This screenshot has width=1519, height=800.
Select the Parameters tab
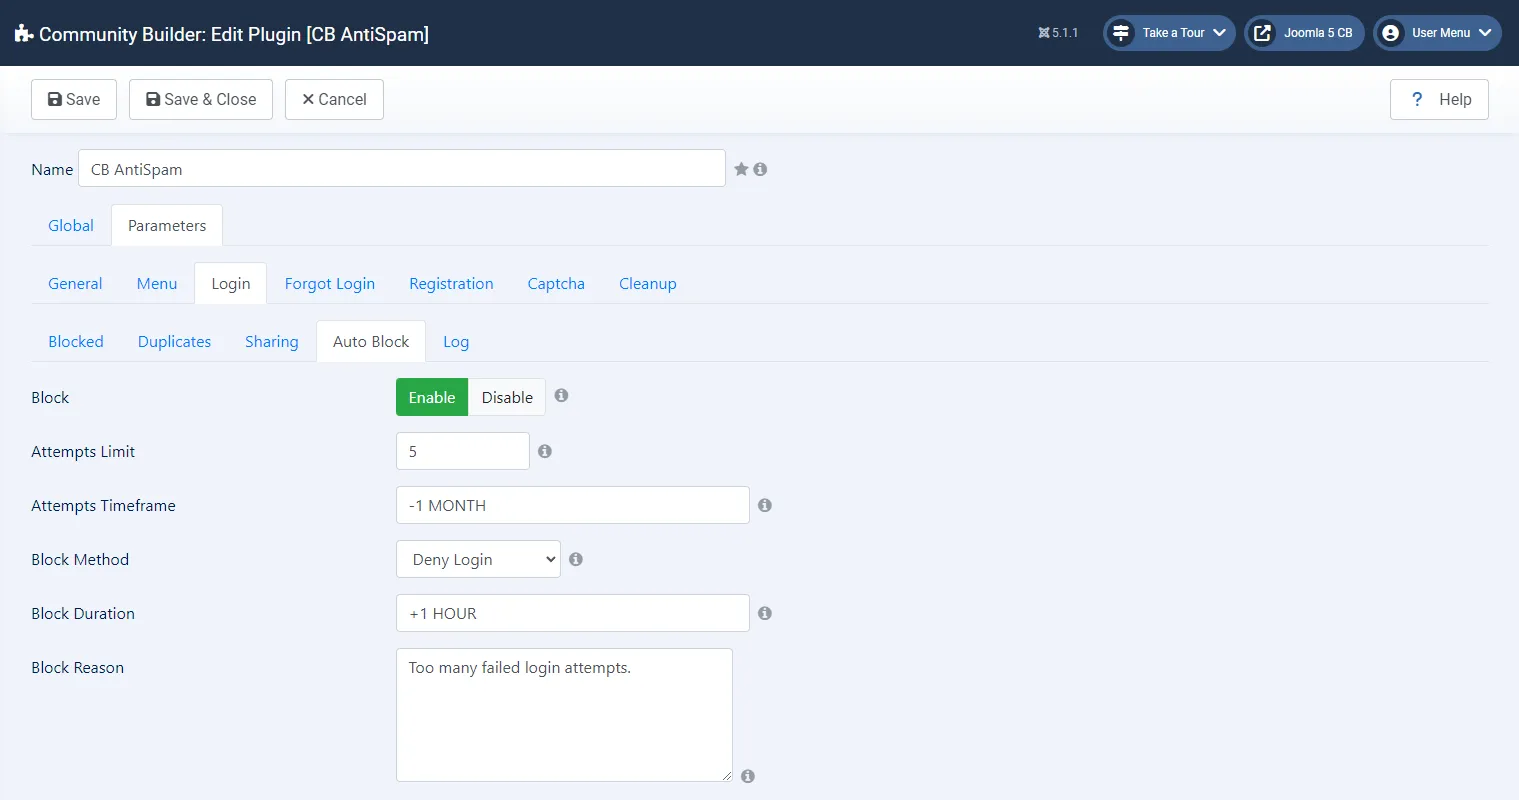pos(167,225)
